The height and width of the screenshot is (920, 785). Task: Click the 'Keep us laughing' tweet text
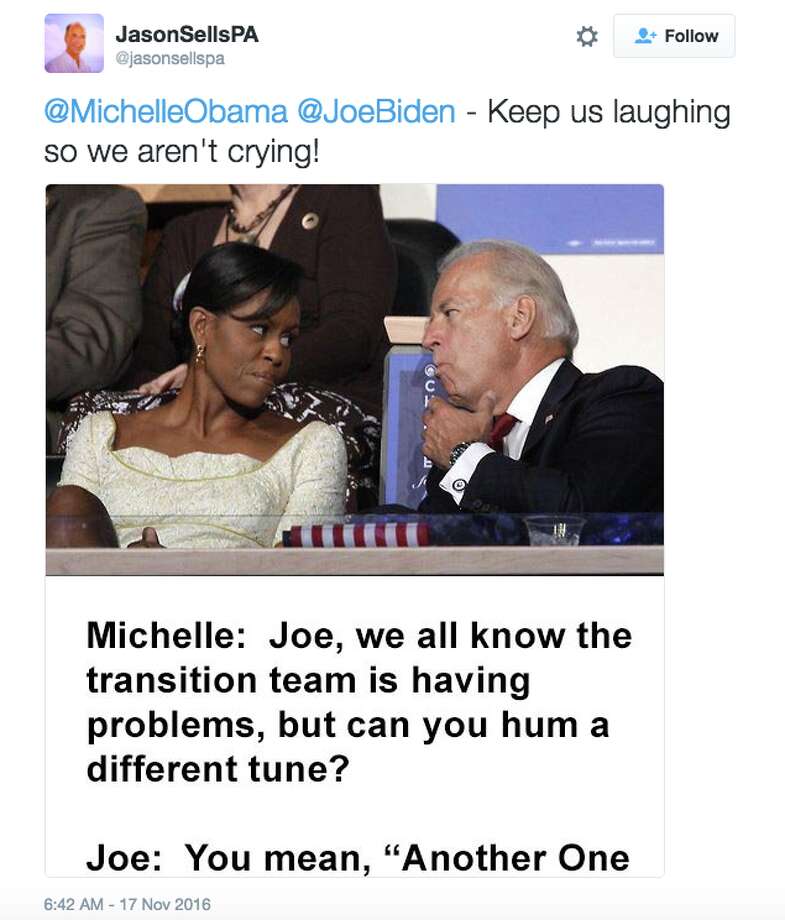point(600,114)
